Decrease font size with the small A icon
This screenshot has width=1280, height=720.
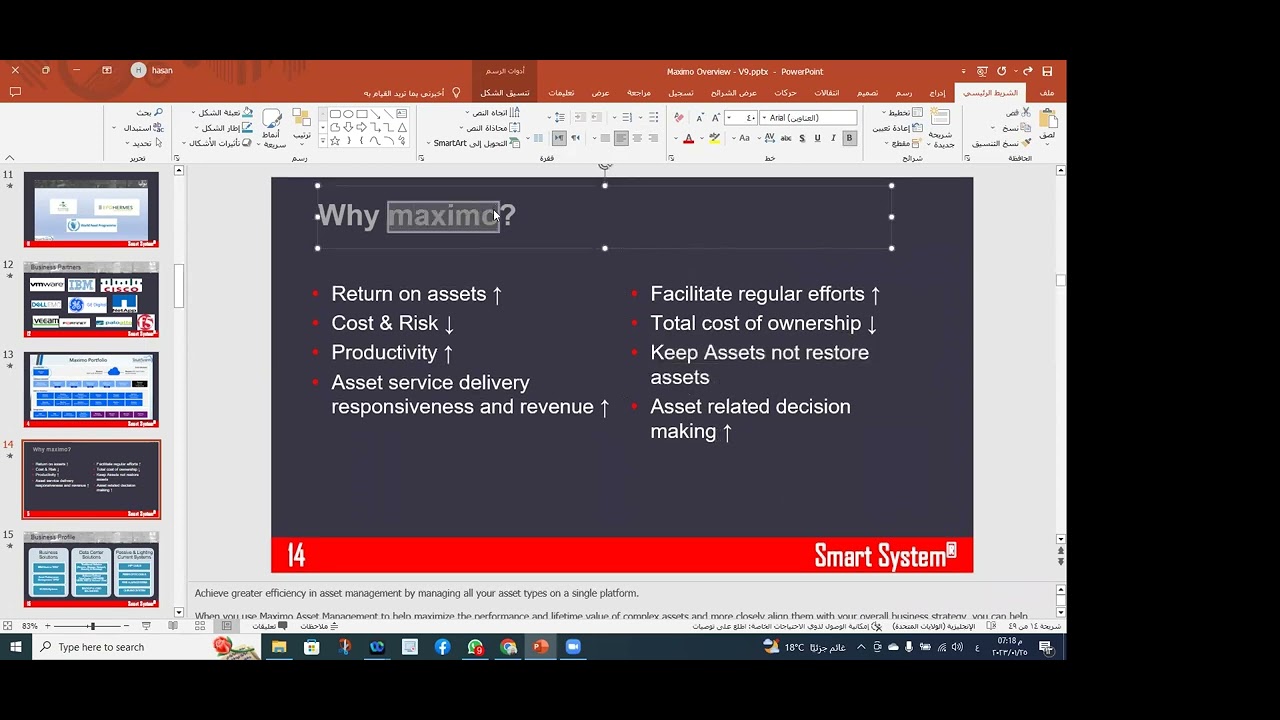coord(701,118)
